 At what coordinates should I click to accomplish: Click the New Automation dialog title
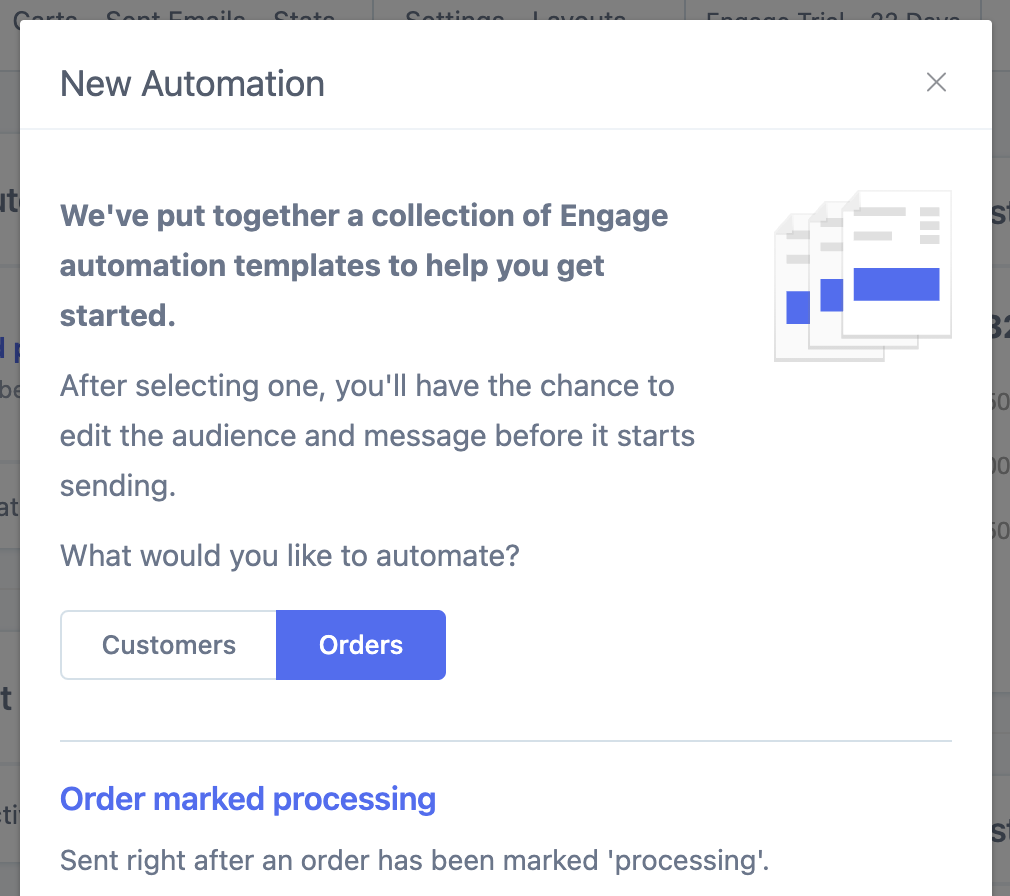(x=192, y=84)
